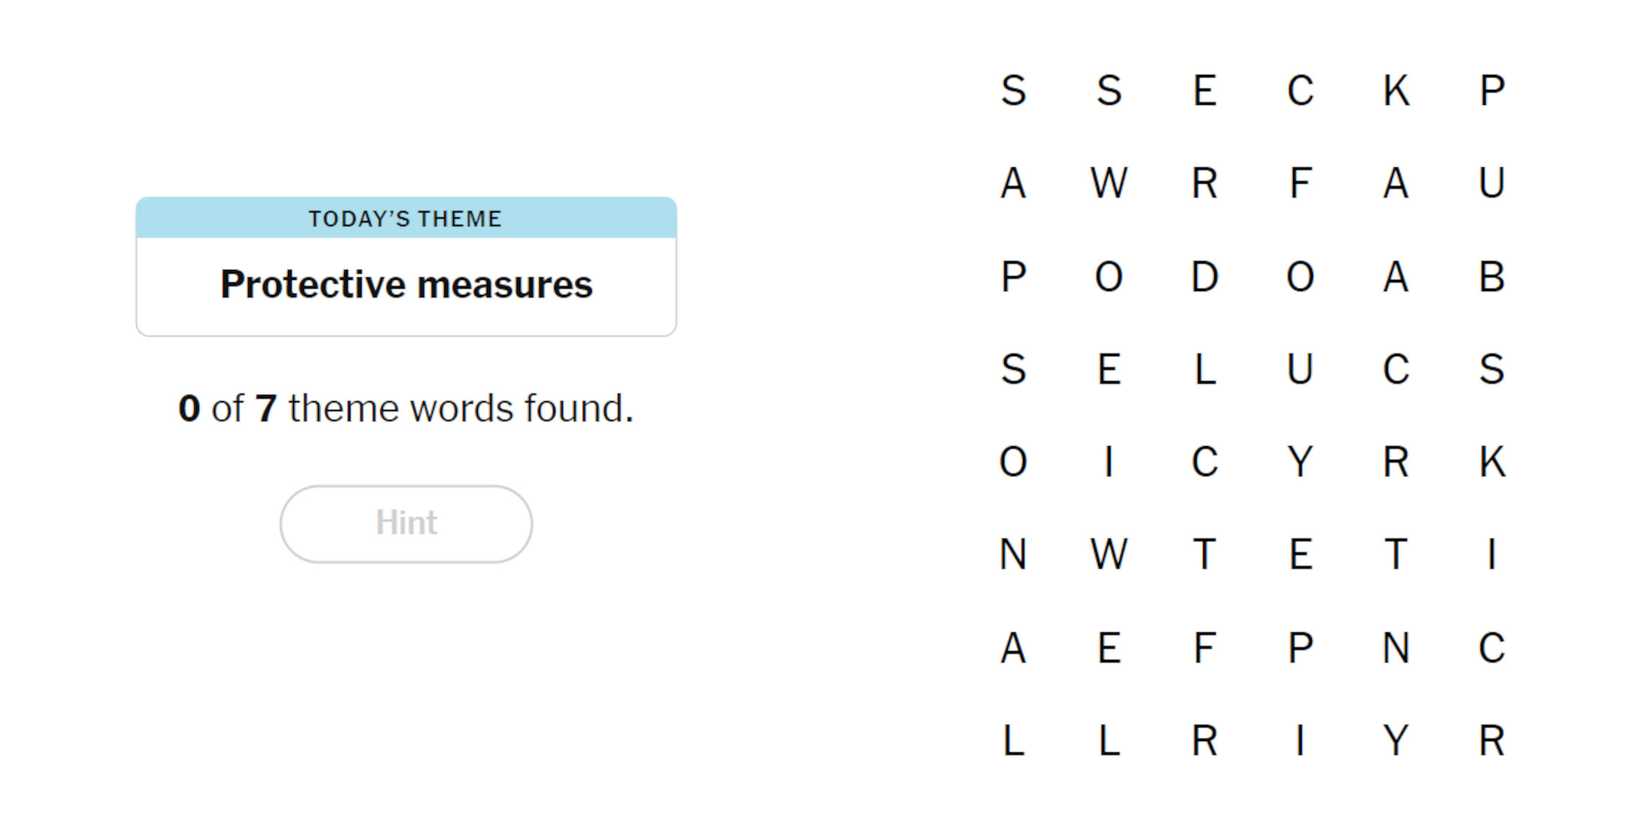Pick the W between N and T

pyautogui.click(x=1109, y=555)
